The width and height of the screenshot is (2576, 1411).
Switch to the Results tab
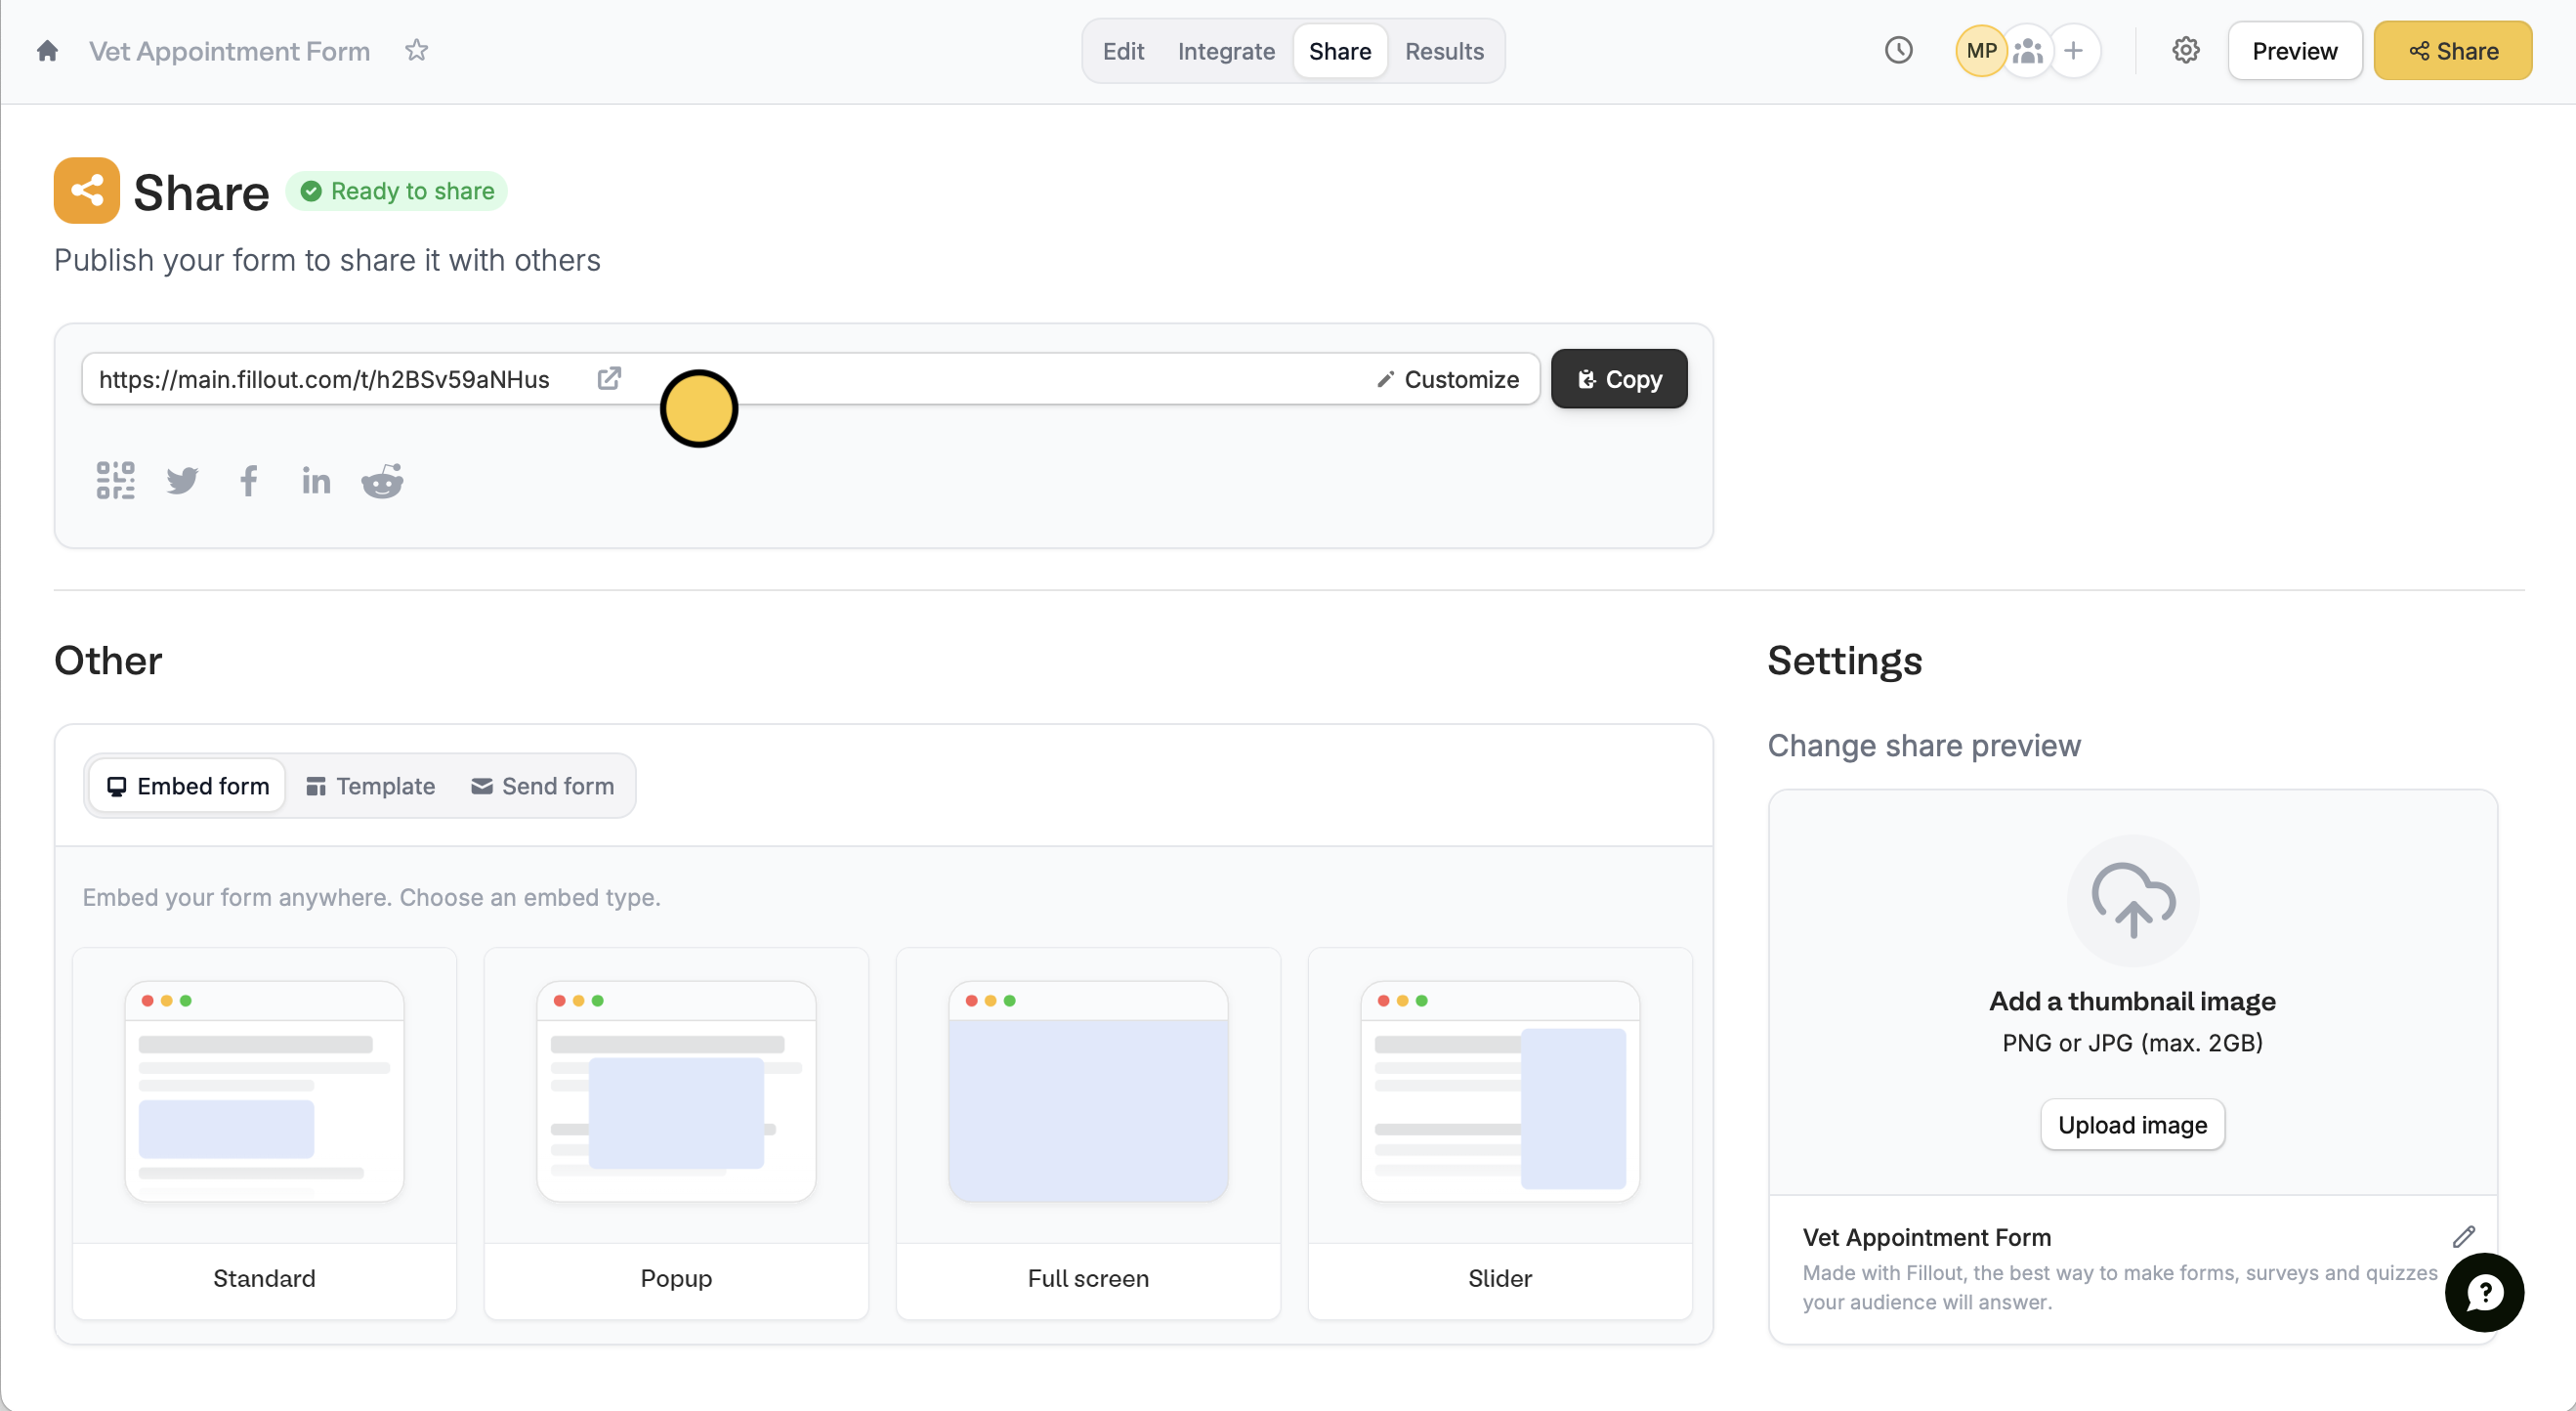point(1443,51)
